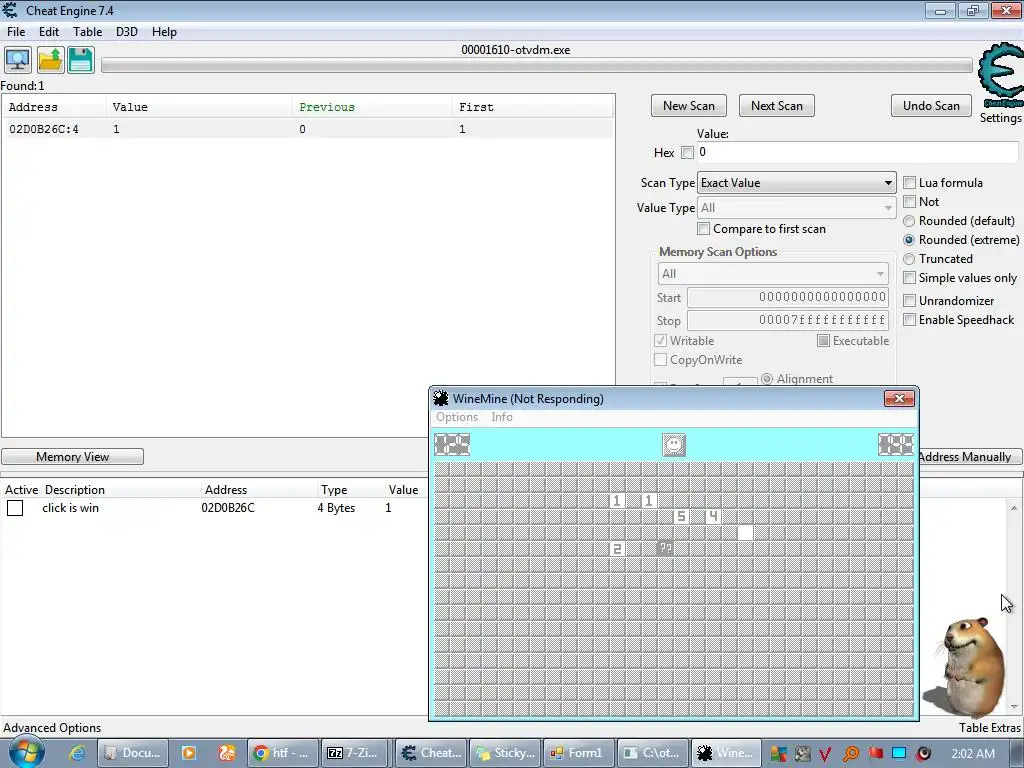Click the colorful flag tray icon
This screenshot has width=1024, height=768.
(778, 754)
